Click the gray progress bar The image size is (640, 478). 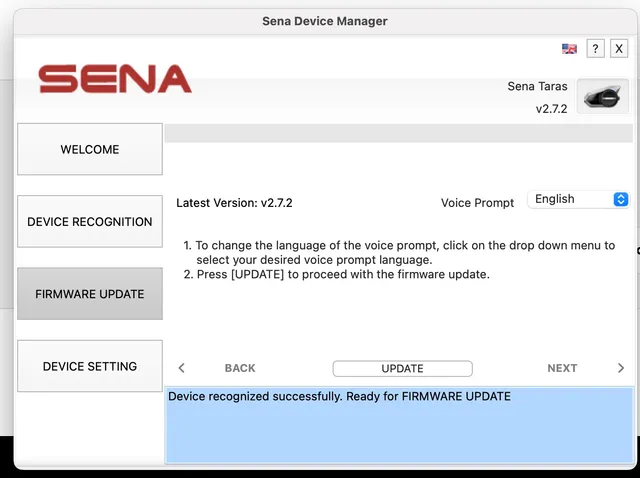[399, 133]
